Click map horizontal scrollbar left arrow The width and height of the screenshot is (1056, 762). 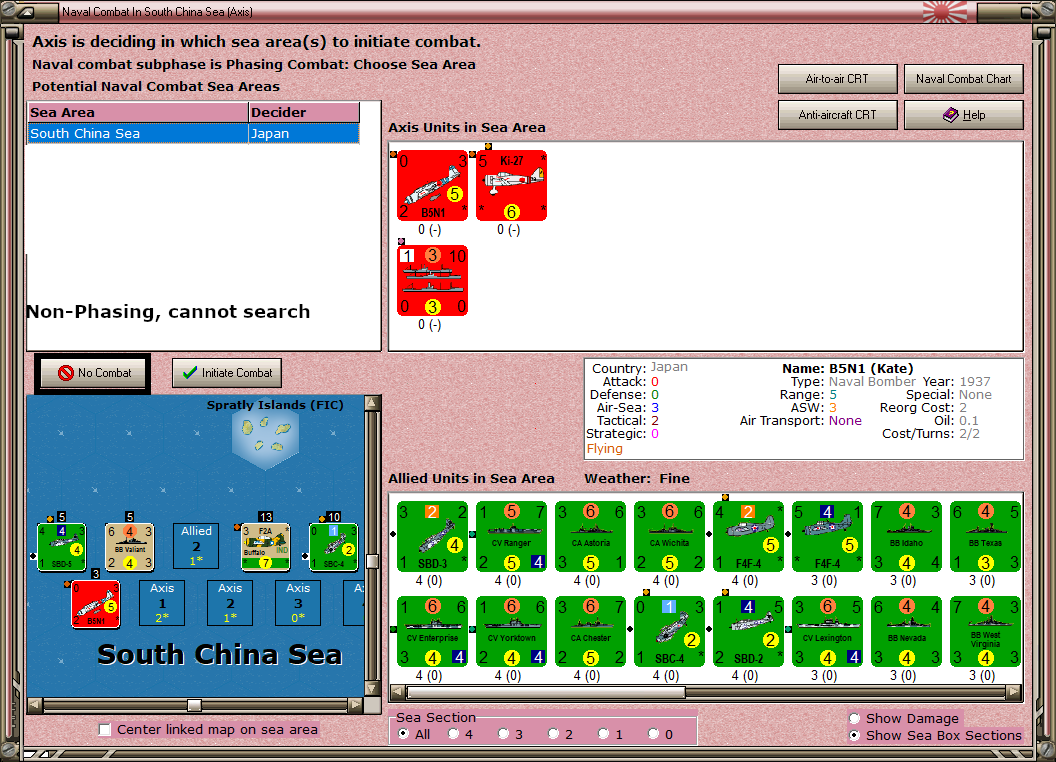click(34, 705)
